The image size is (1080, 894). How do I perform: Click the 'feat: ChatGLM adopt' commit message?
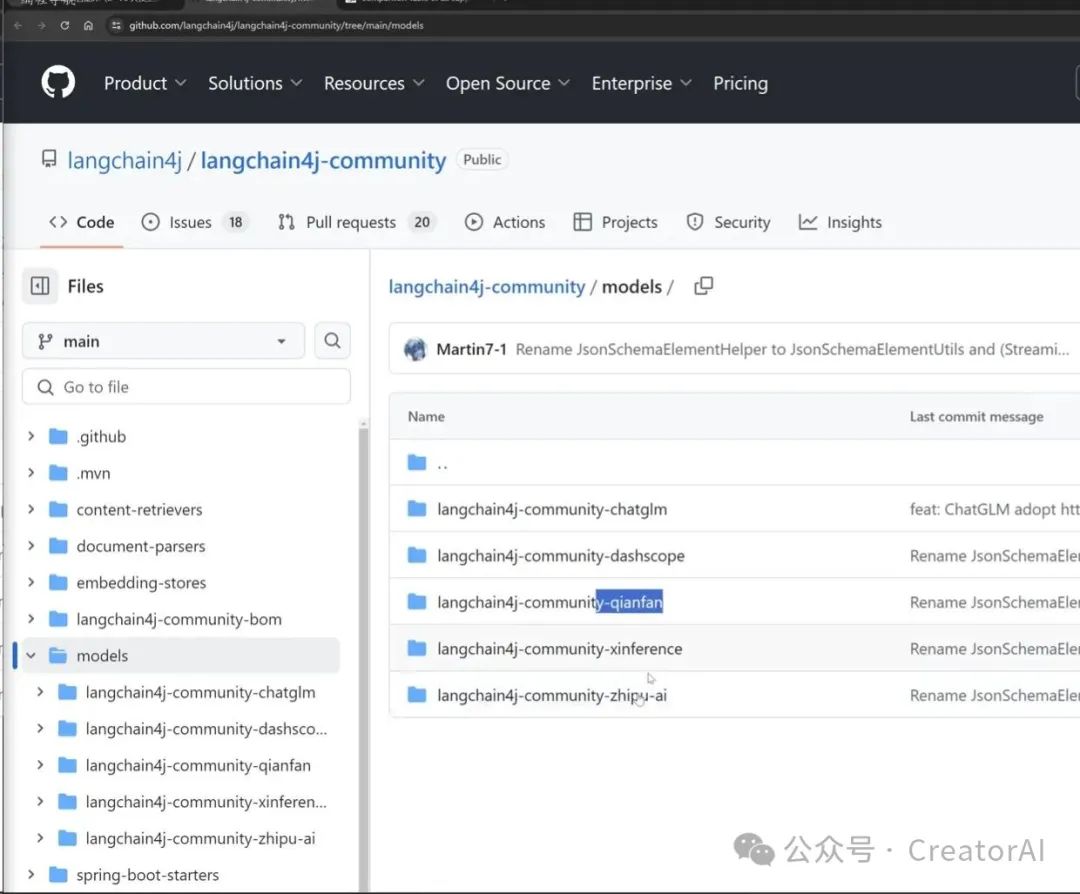[995, 509]
